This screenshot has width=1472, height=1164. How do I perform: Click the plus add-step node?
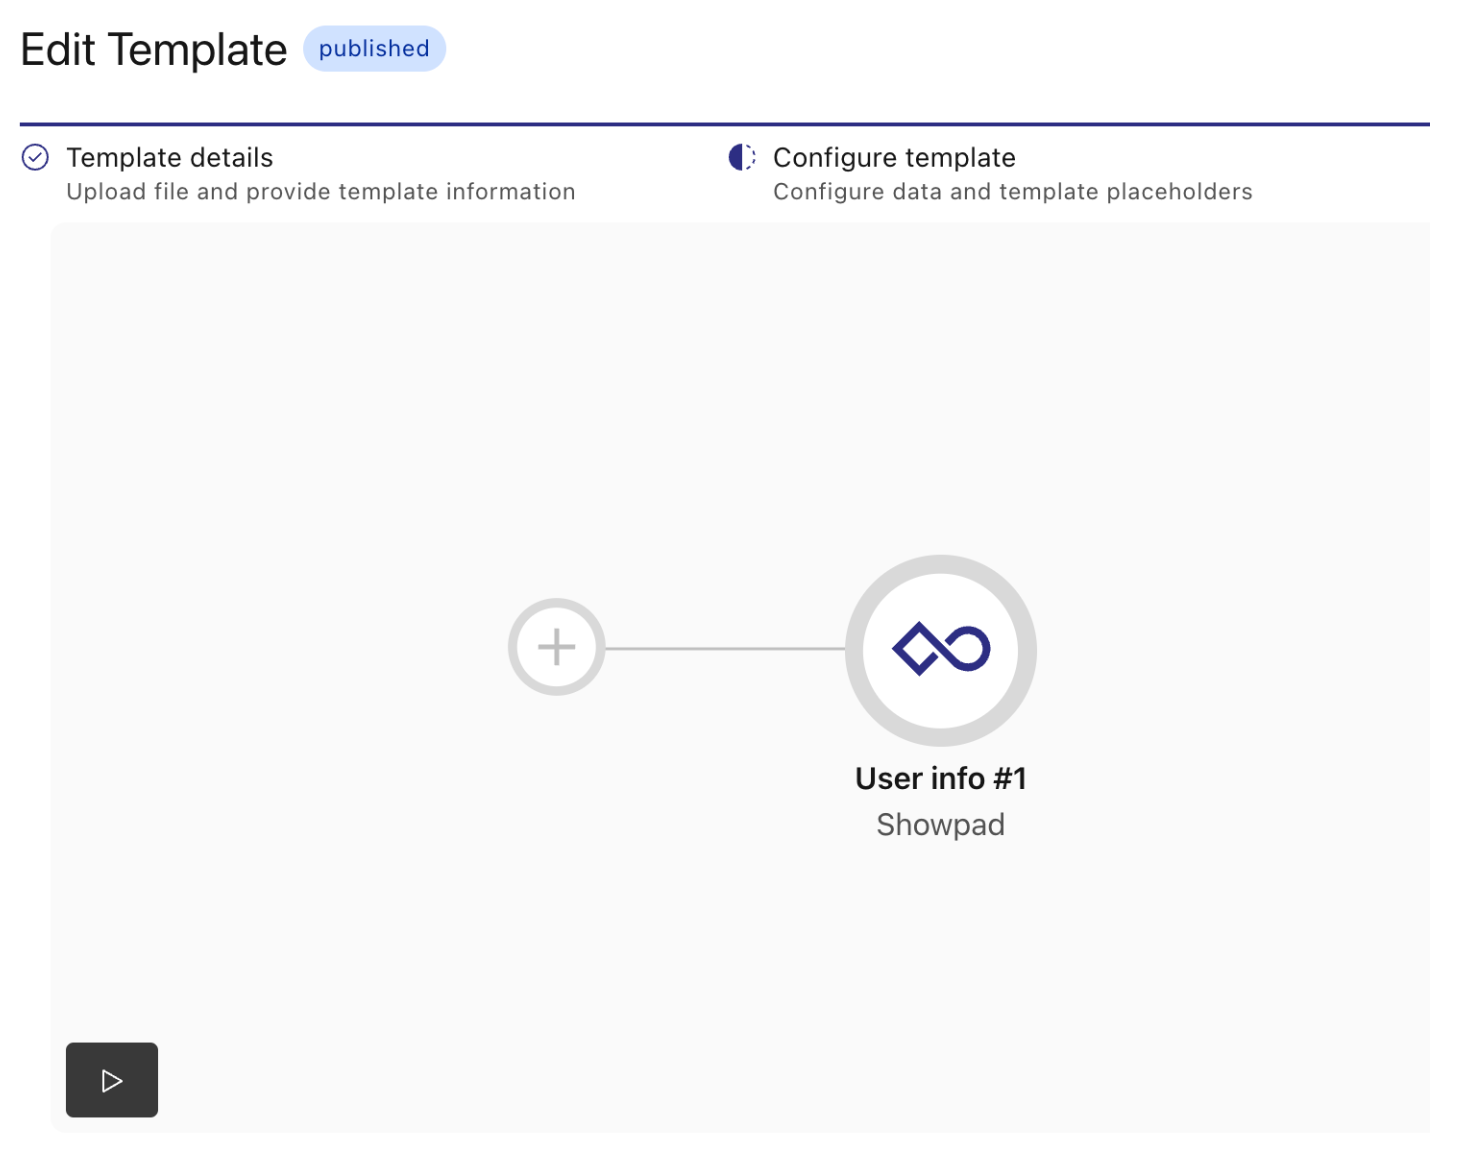tap(556, 647)
